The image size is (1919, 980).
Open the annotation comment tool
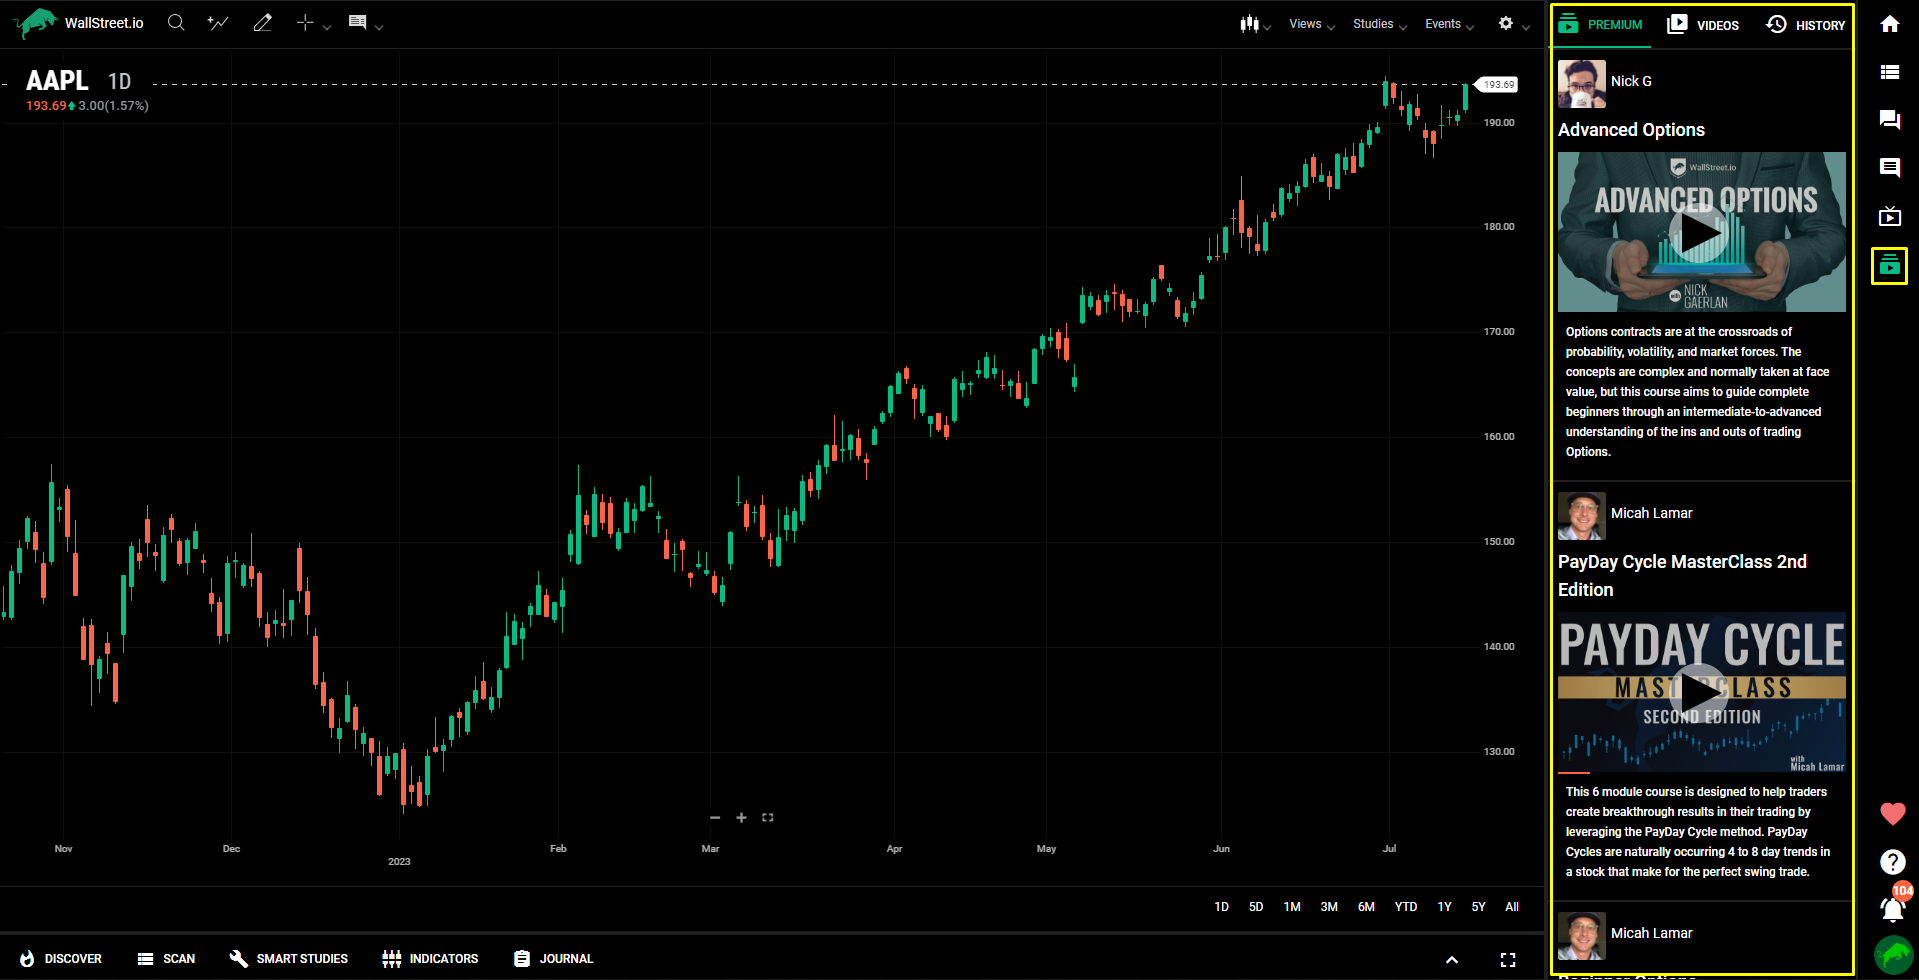click(357, 22)
